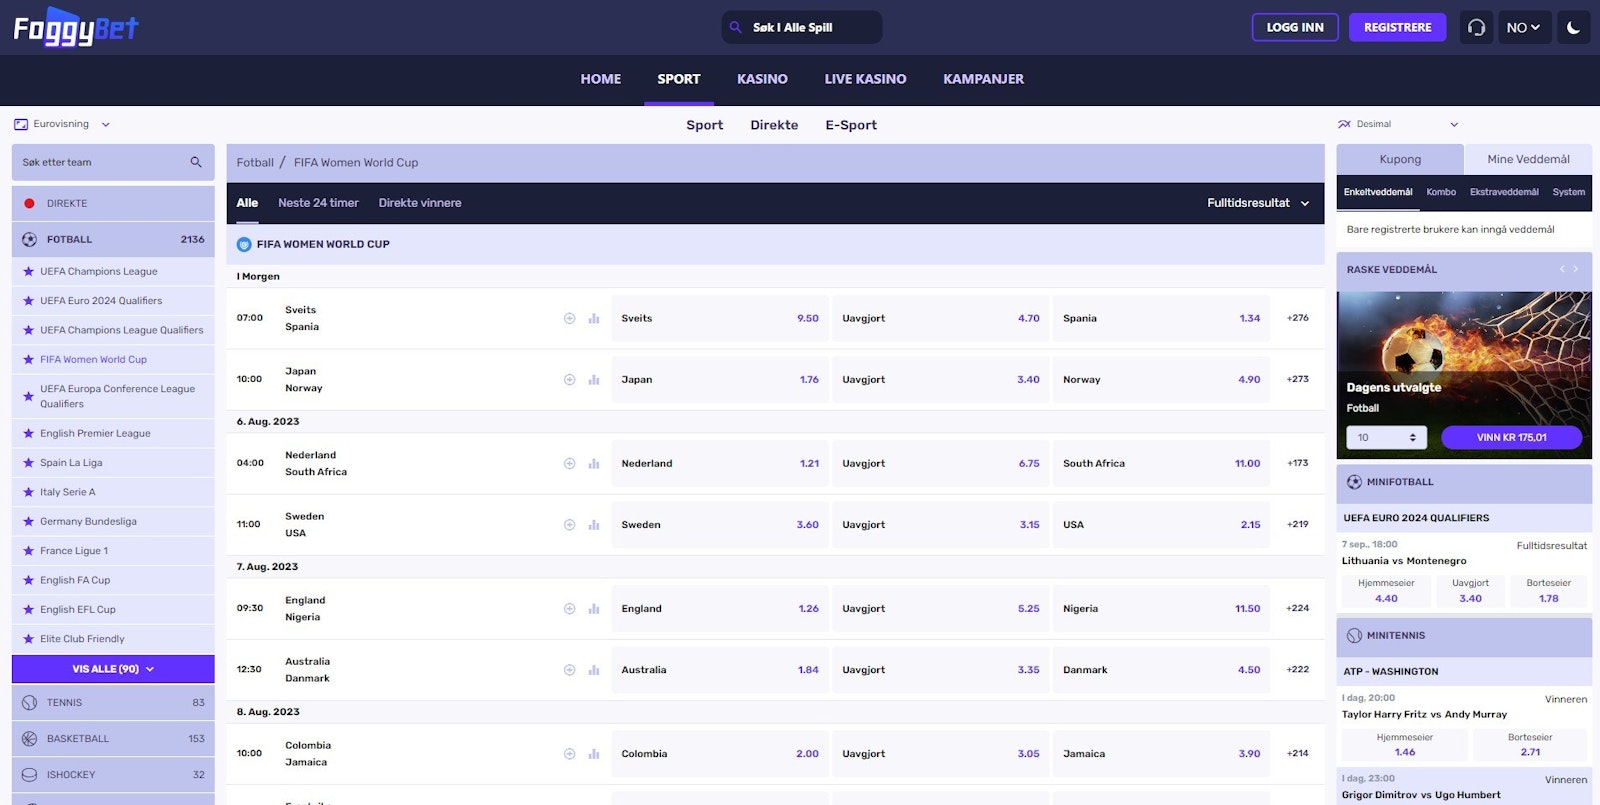The image size is (1600, 805).
Task: Click the VINN KR 175,01 button
Action: (1511, 437)
